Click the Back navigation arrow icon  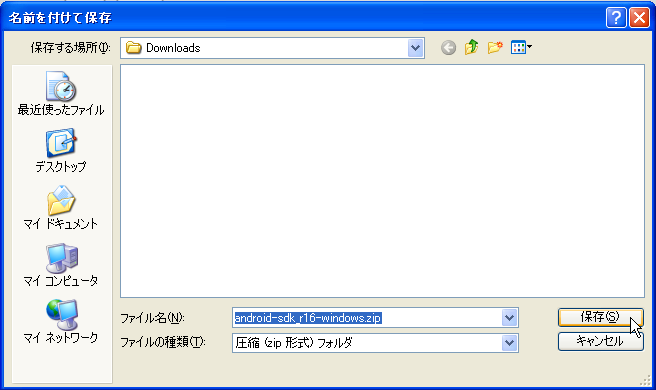[448, 48]
